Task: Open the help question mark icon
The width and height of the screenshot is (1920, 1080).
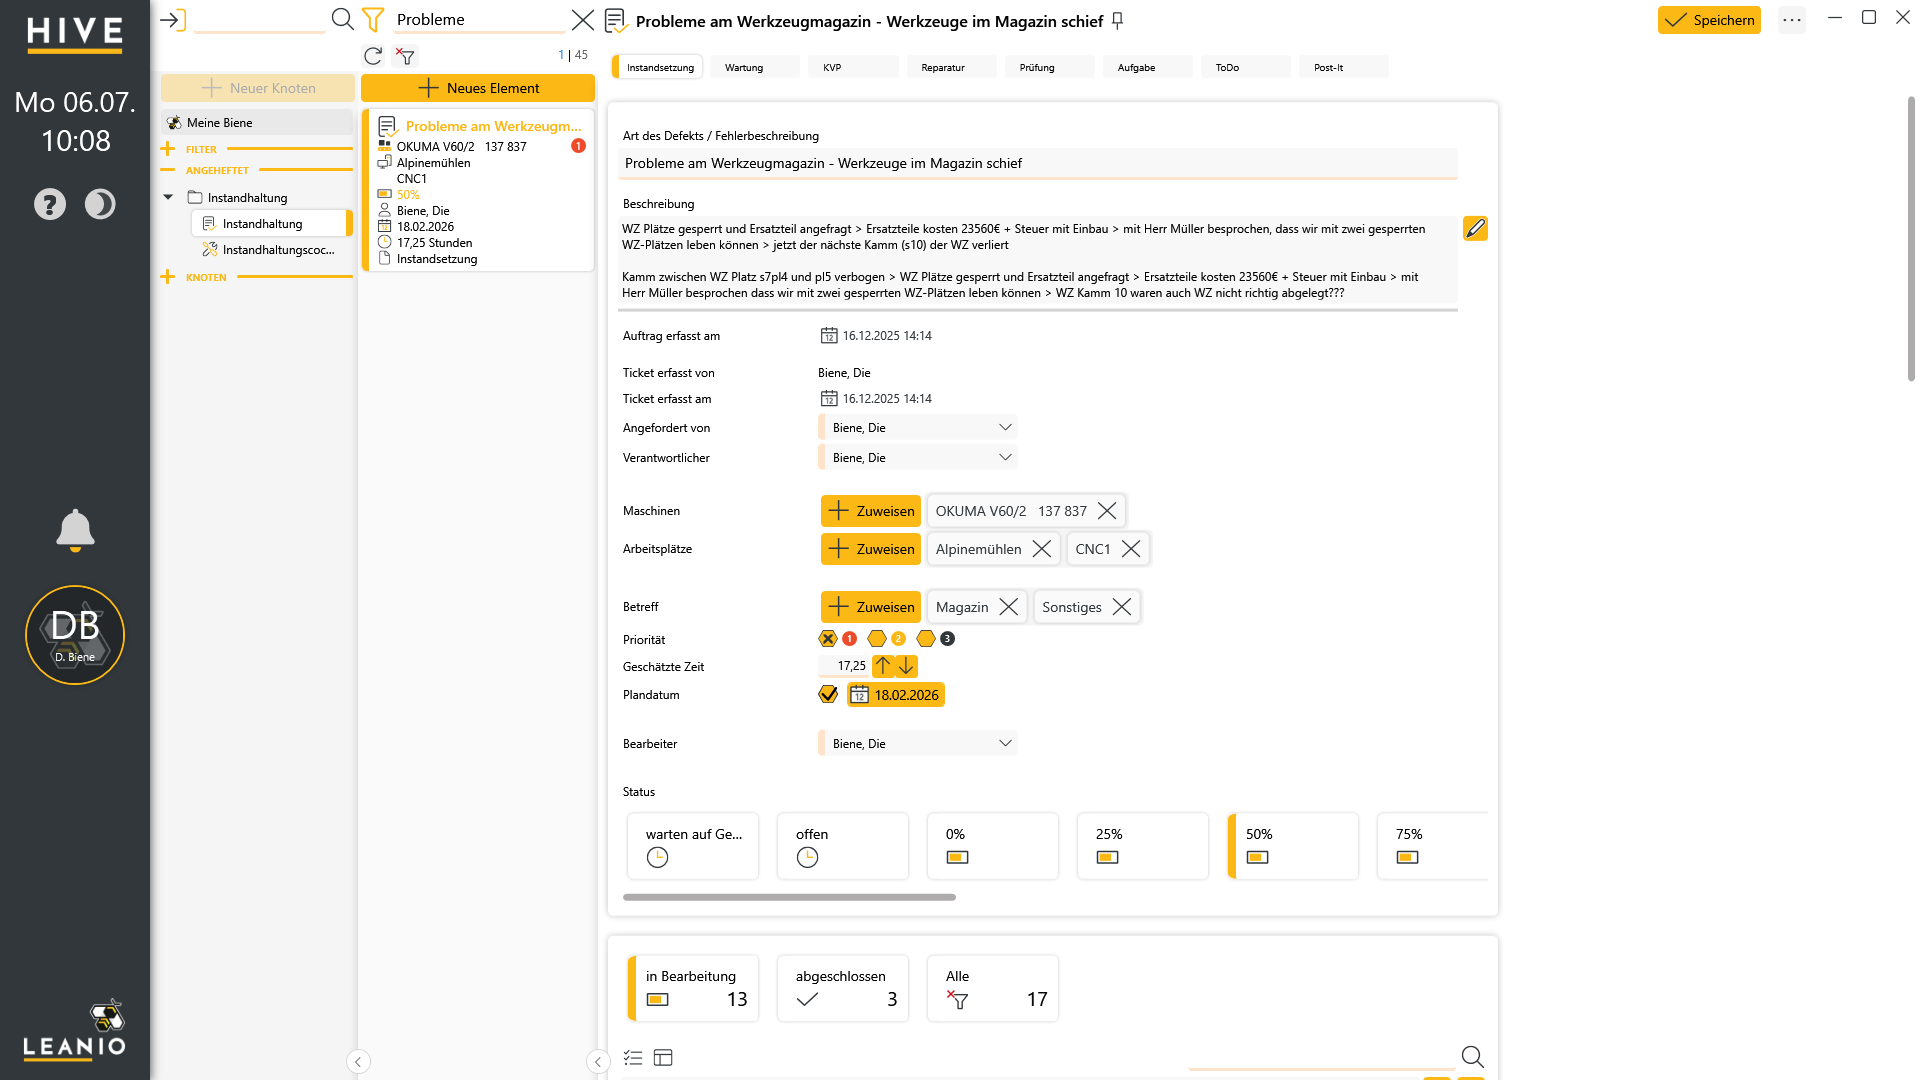Action: point(50,204)
